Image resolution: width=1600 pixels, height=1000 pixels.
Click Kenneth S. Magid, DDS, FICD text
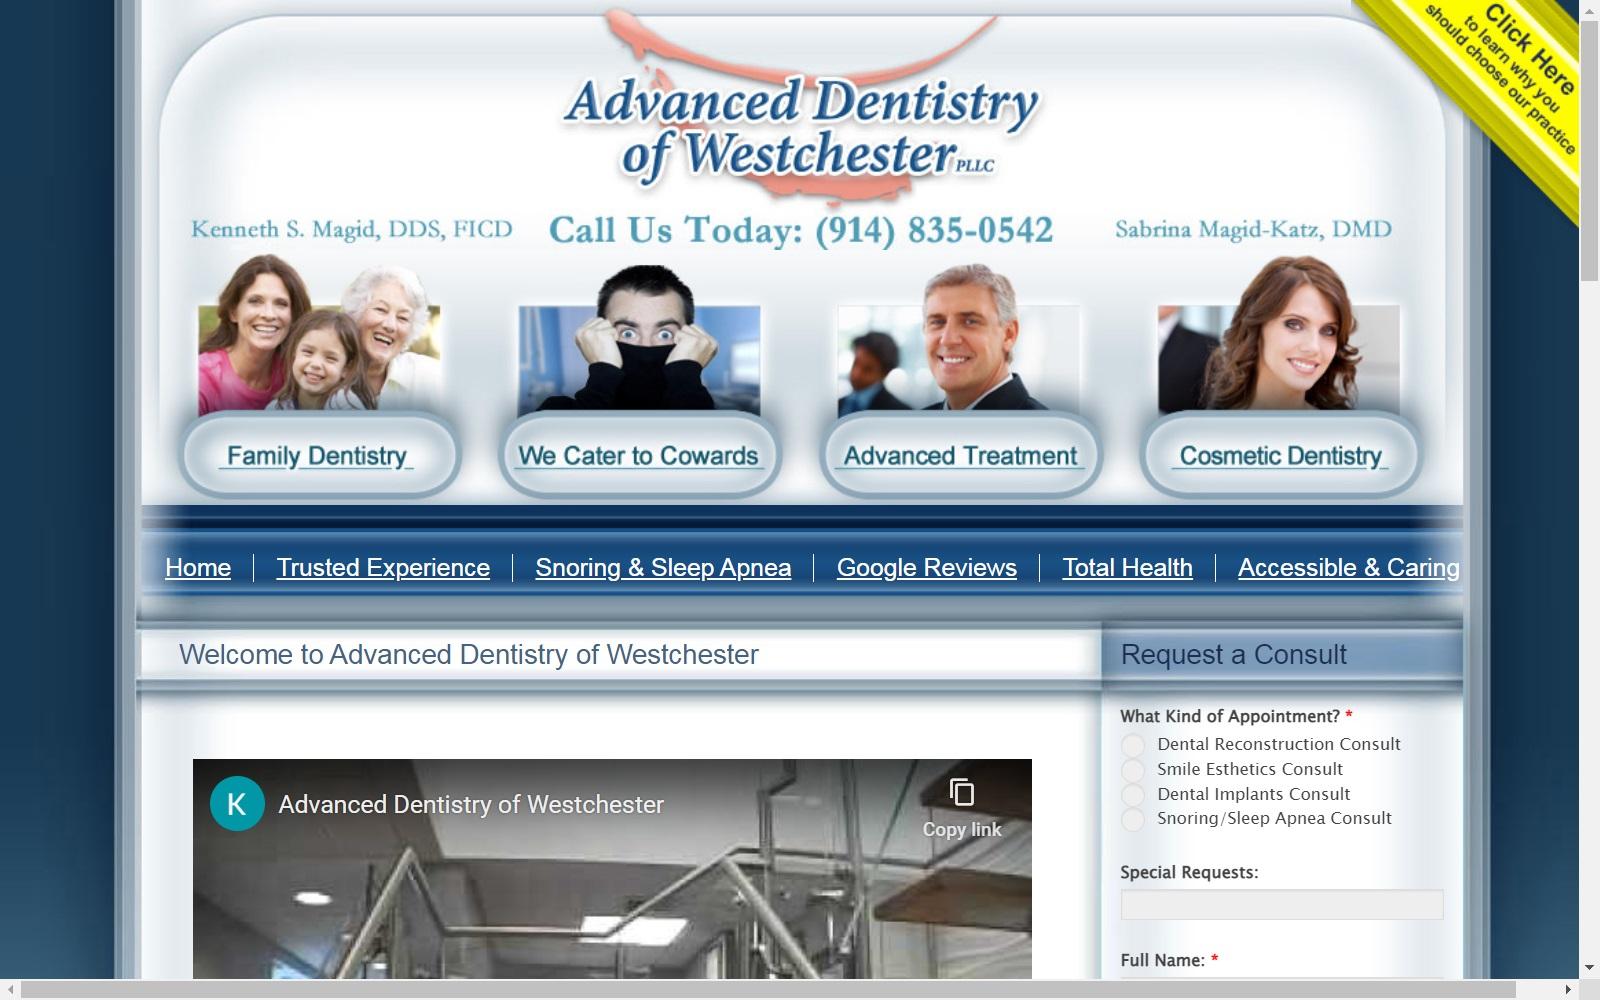point(351,230)
